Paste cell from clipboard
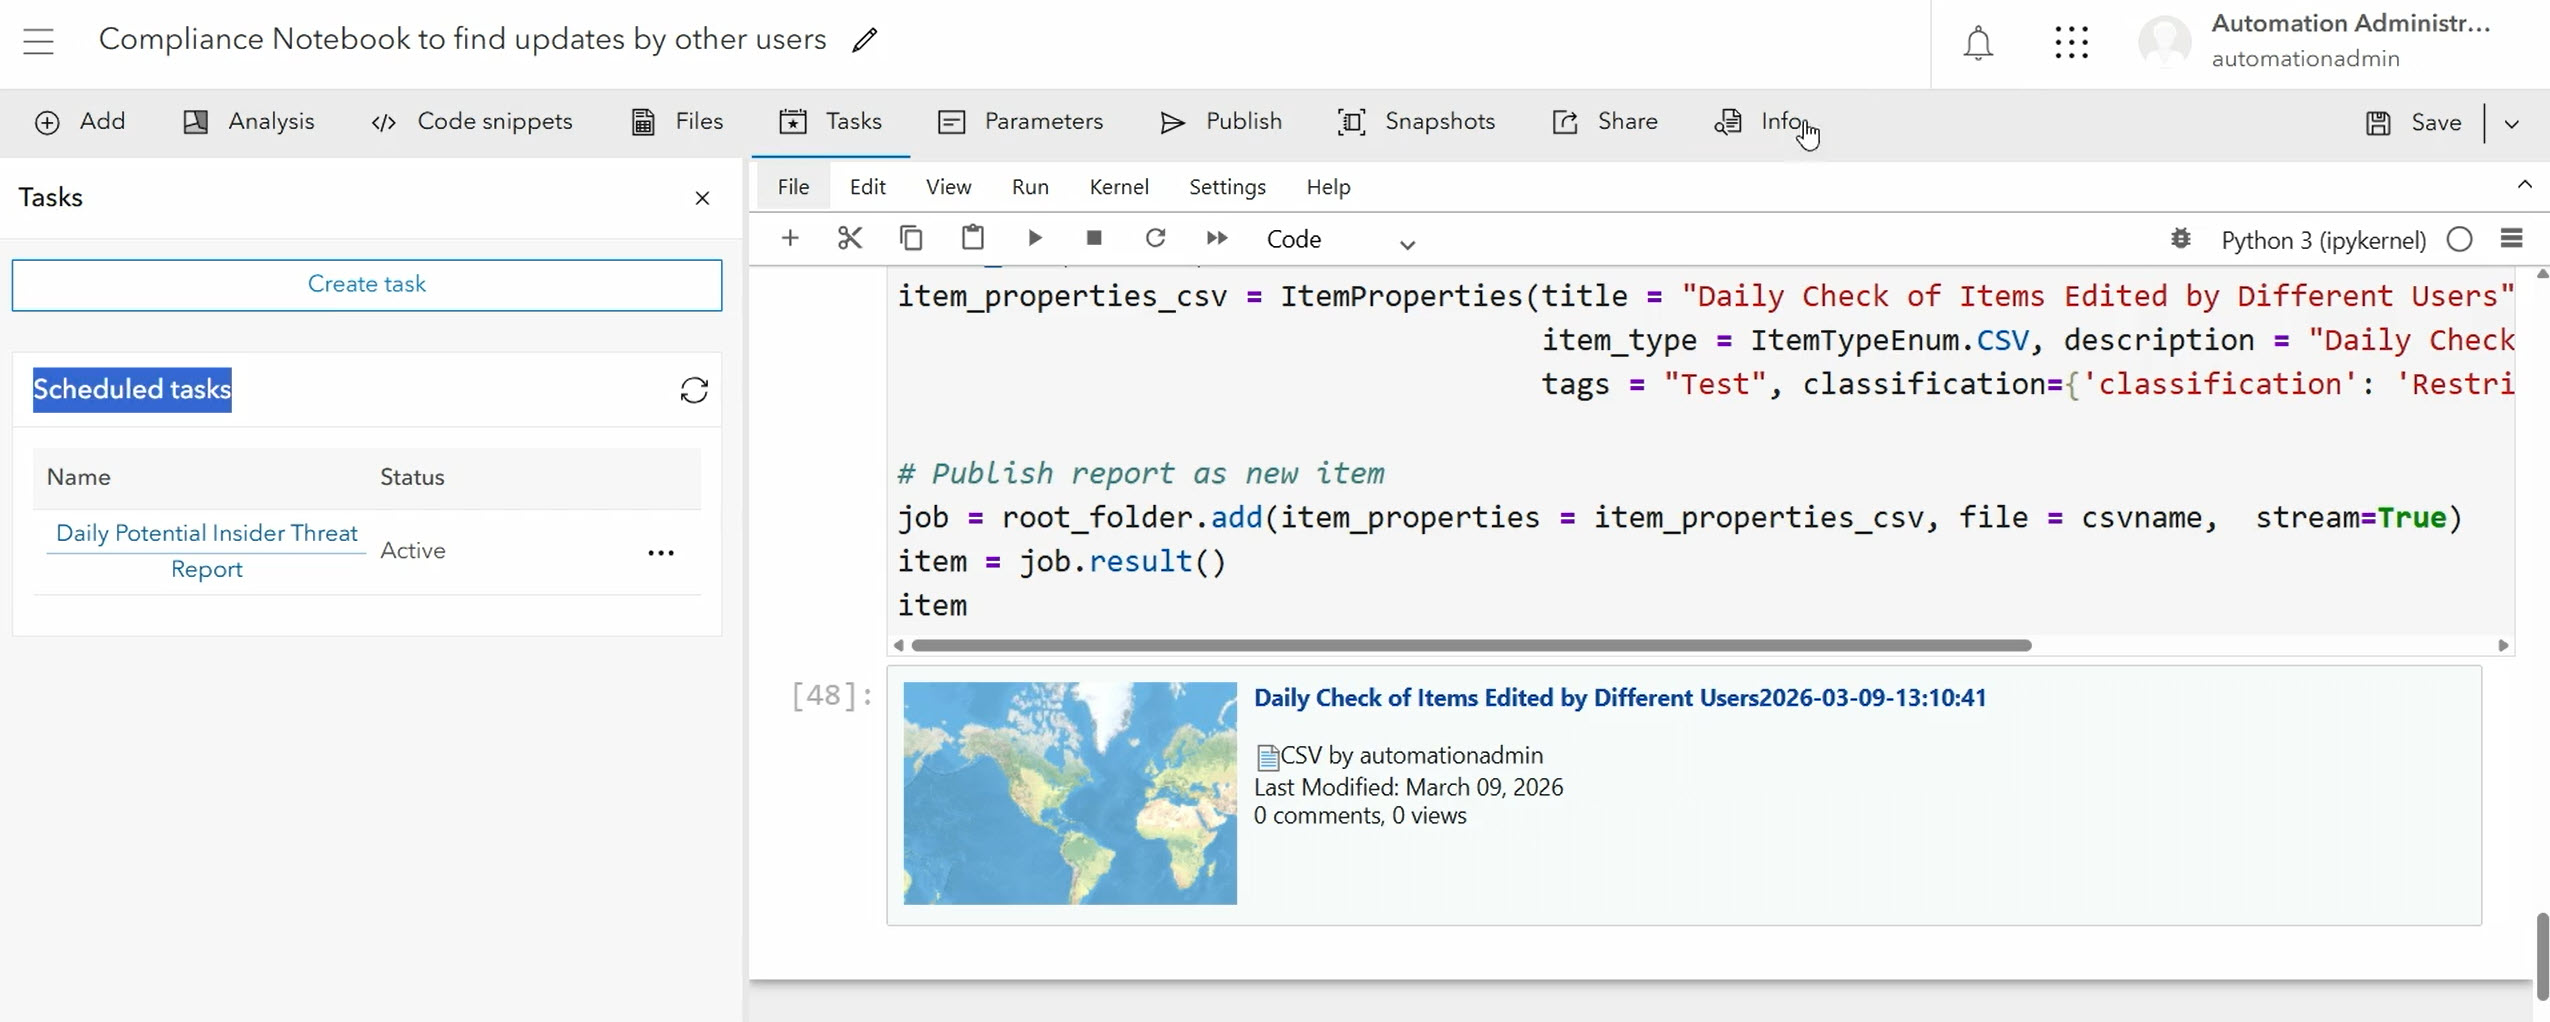 [973, 238]
